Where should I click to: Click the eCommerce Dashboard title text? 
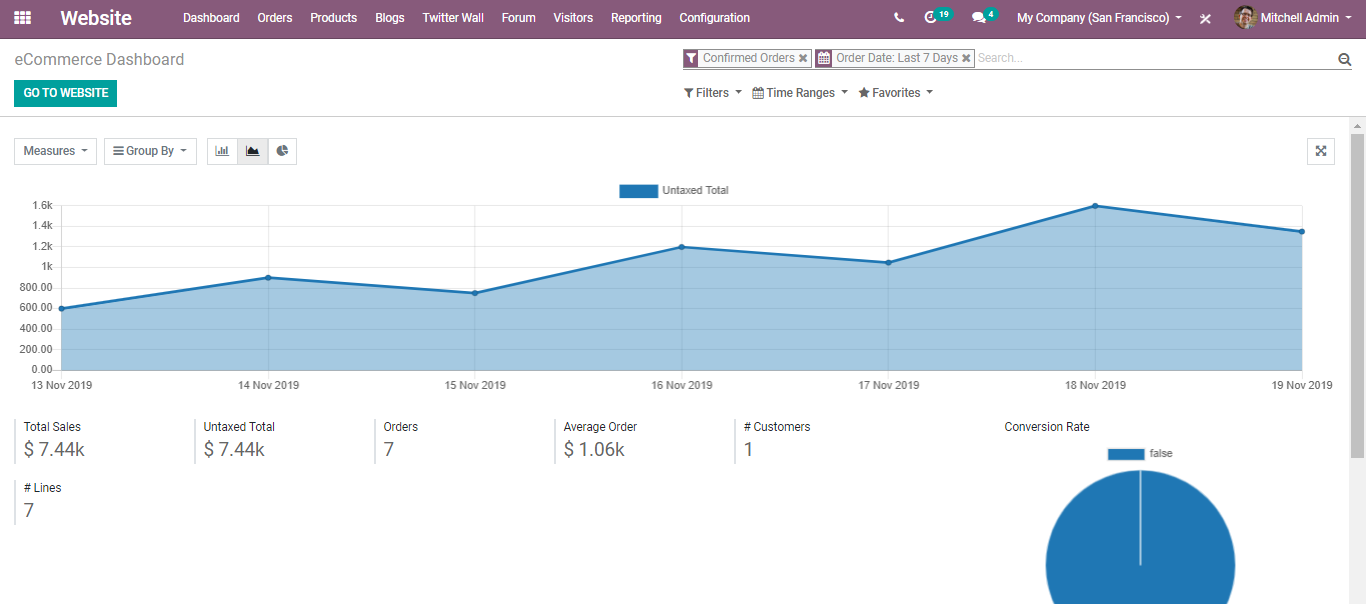coord(99,59)
